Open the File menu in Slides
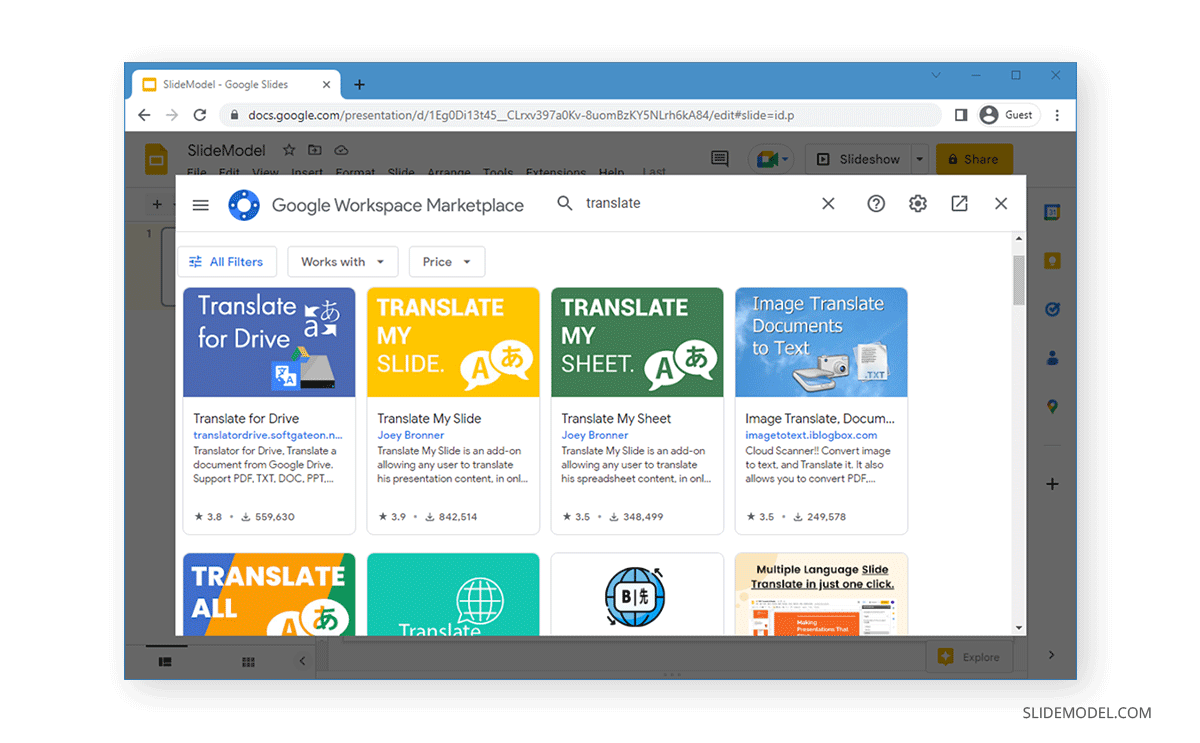Screen dimensions: 1200x743 197,172
